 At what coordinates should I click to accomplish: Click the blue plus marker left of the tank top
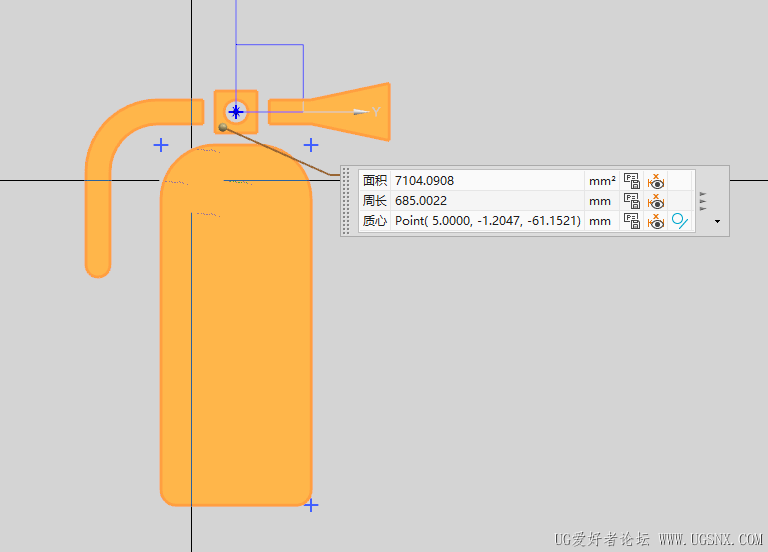pyautogui.click(x=161, y=145)
